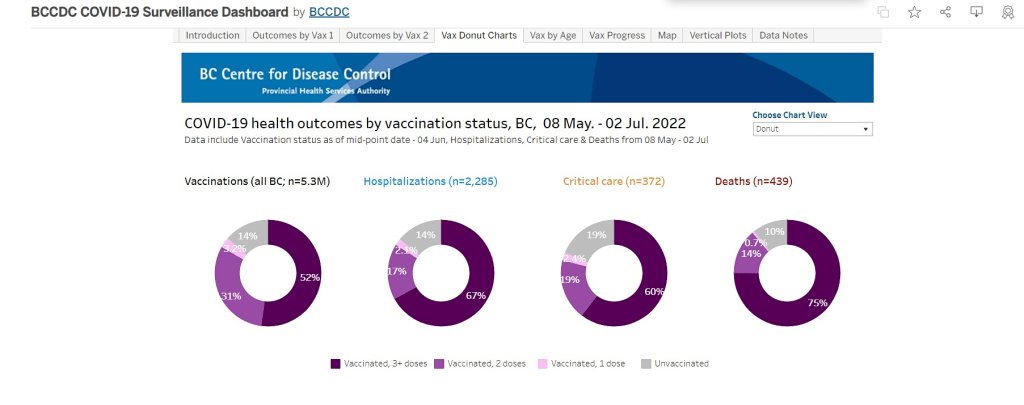Viewport: 1024px width, 405px height.
Task: Click the BCCDC author link
Action: point(330,12)
